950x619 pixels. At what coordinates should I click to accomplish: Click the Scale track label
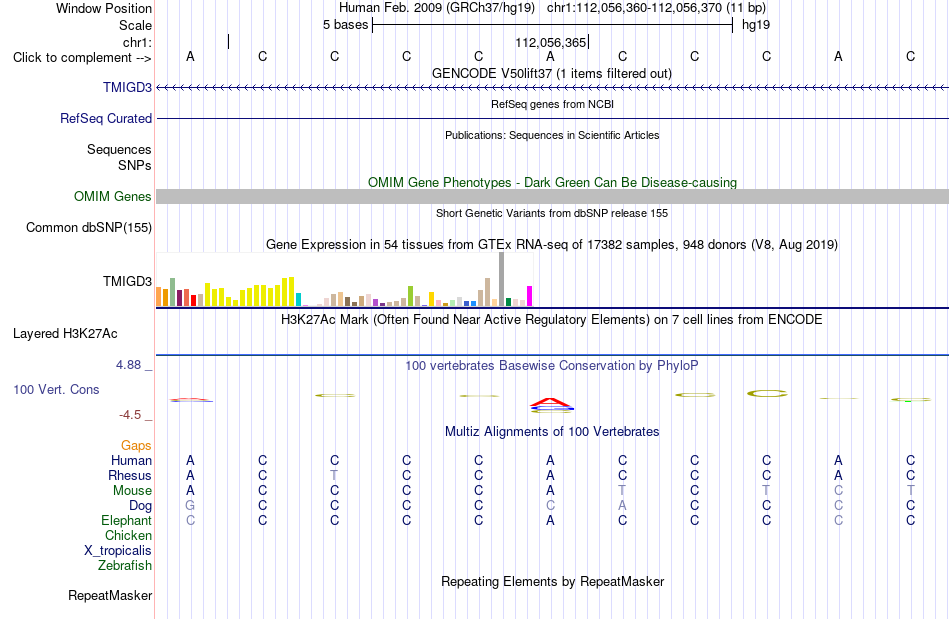coord(135,25)
